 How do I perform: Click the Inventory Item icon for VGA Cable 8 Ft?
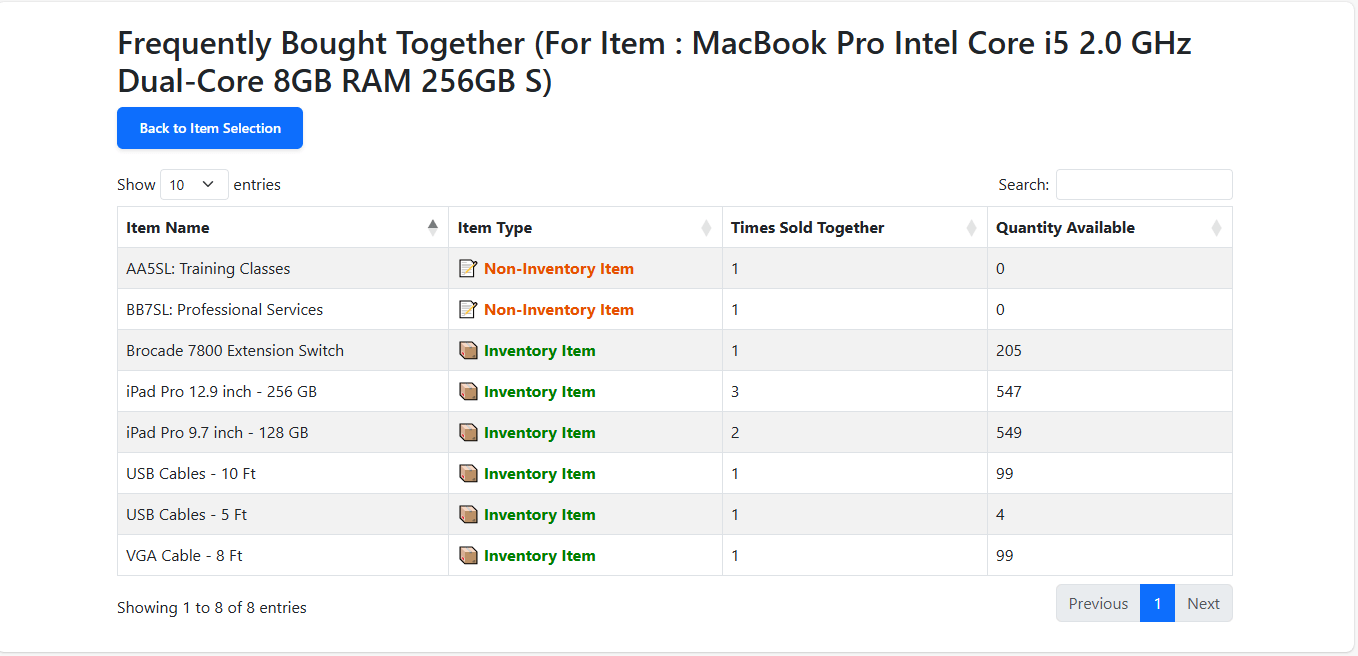[469, 555]
